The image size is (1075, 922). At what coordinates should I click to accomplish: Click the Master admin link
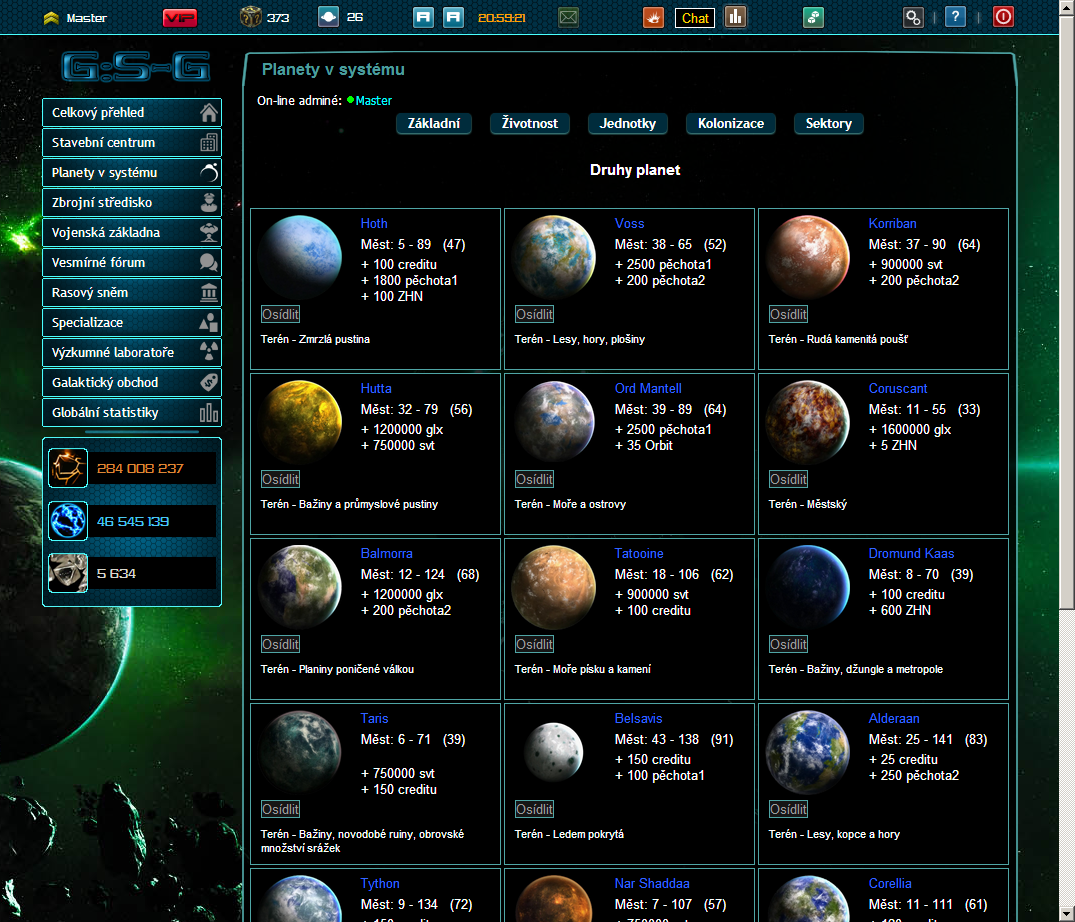click(x=374, y=101)
